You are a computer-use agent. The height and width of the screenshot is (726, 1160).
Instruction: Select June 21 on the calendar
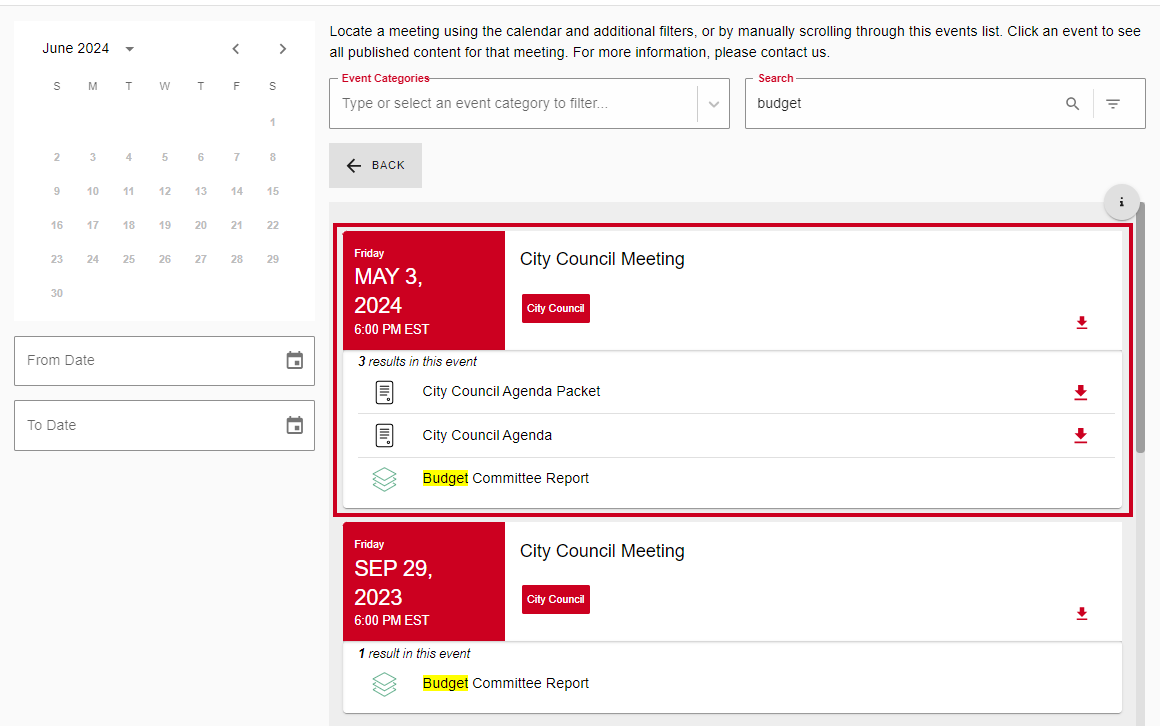coord(237,225)
